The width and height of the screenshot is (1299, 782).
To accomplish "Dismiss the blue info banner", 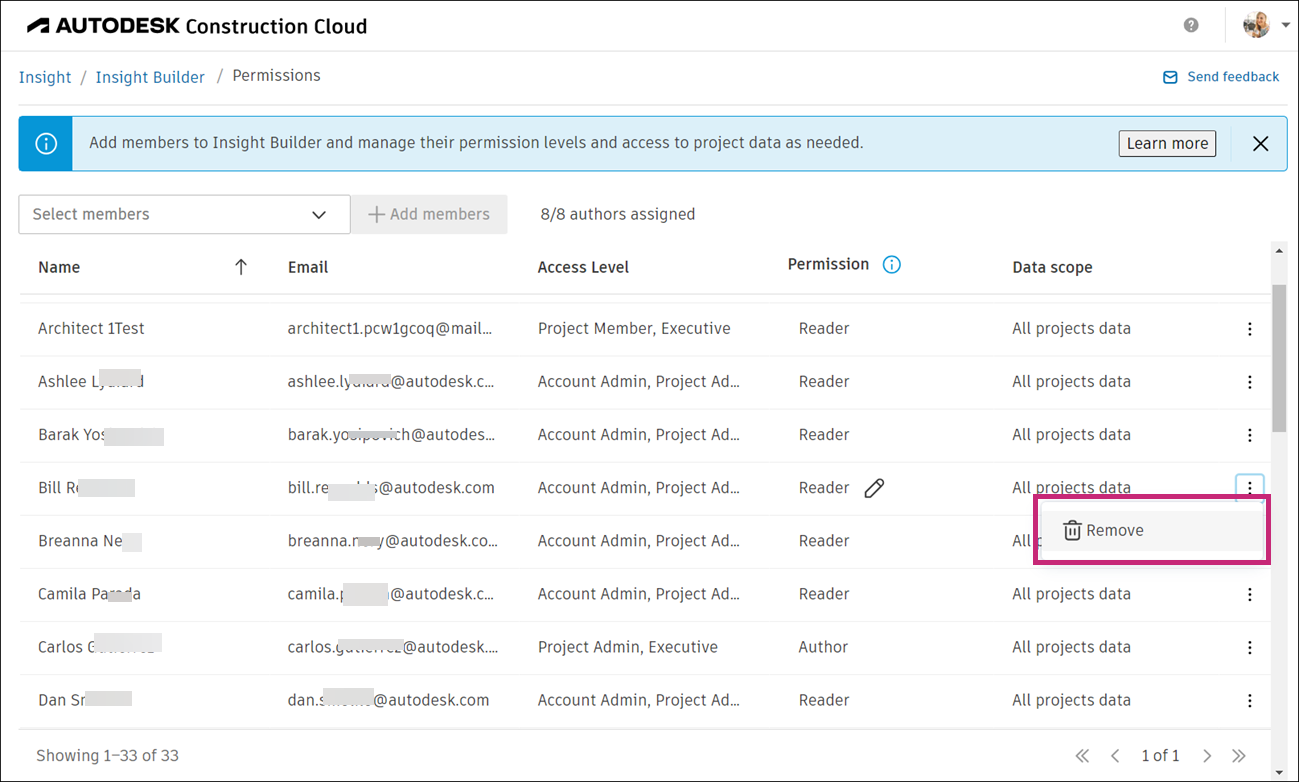I will (1261, 144).
